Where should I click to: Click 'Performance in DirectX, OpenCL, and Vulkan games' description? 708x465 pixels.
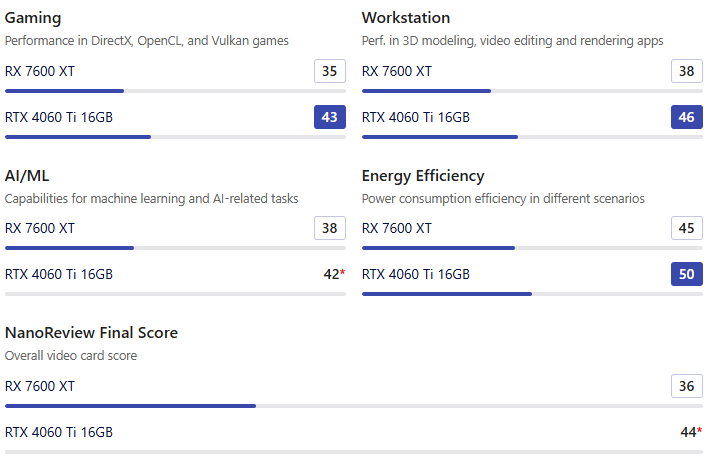[x=147, y=41]
